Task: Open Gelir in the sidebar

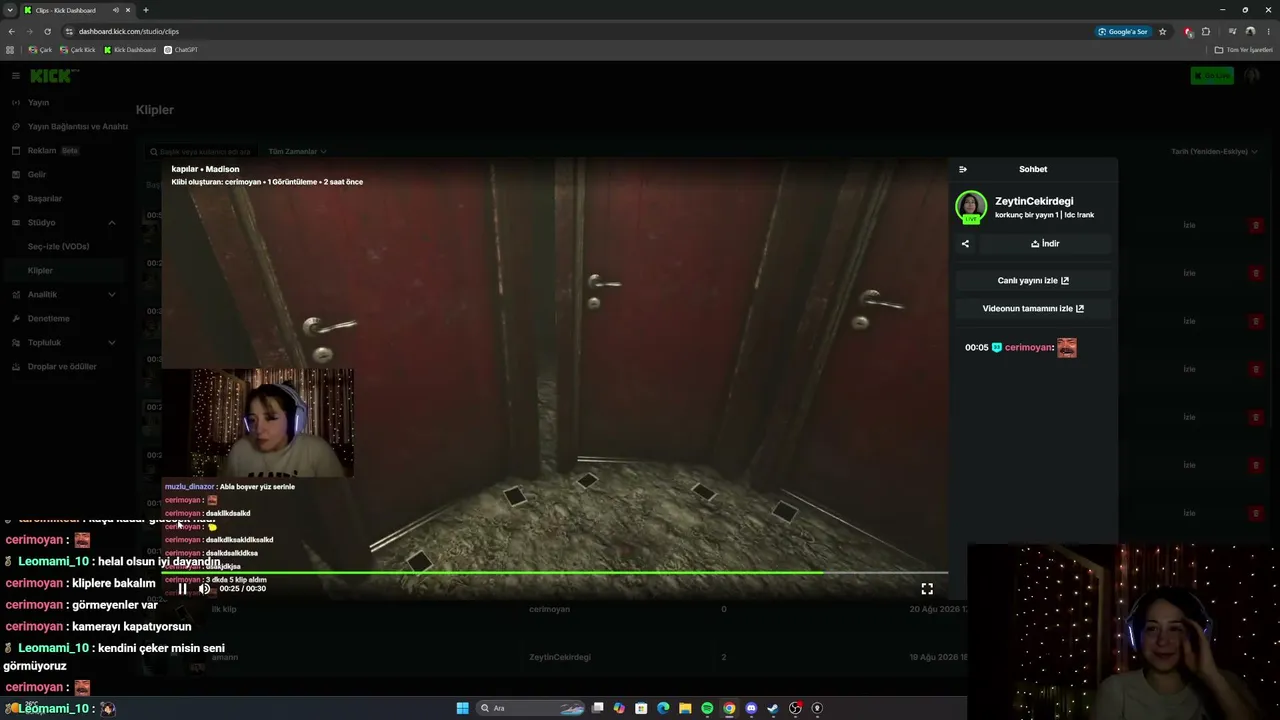Action: (x=37, y=175)
